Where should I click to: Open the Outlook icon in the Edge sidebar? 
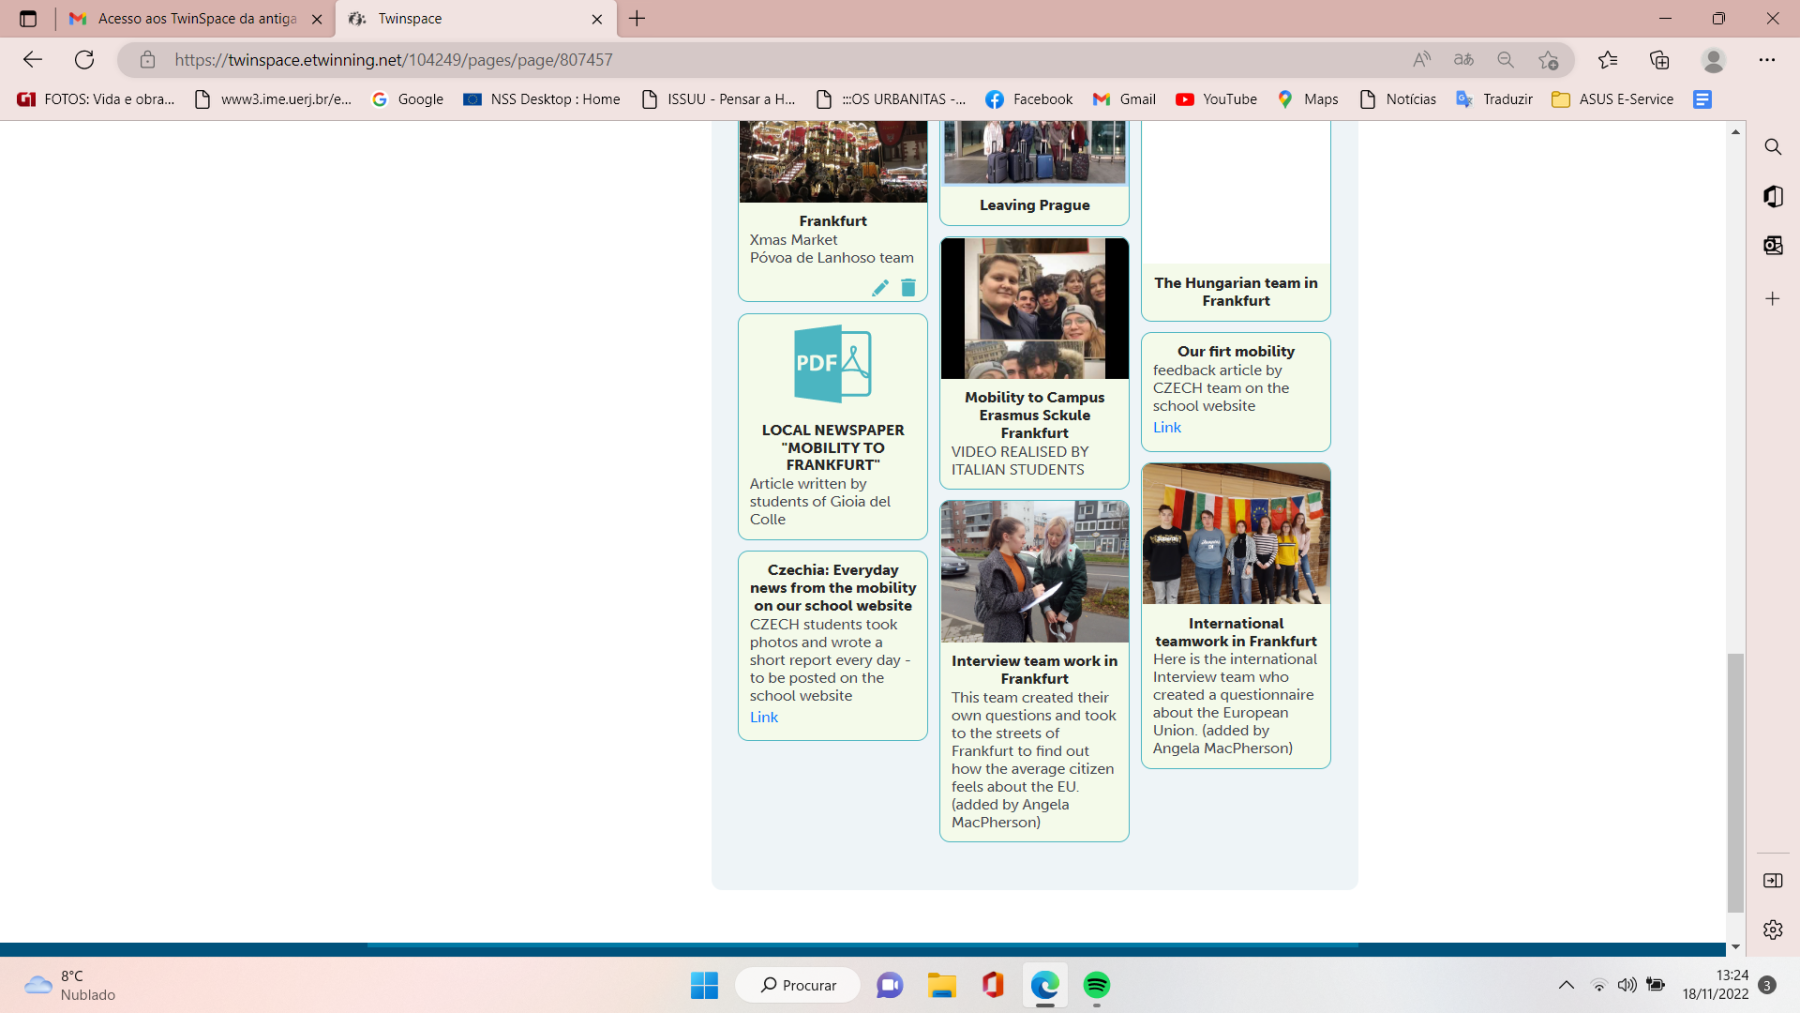click(1773, 245)
